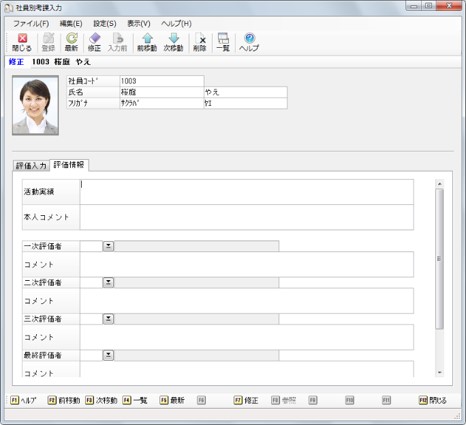Viewport: 466px width, 425px height.
Task: Expand the 二次評価者 dropdown arrow
Action: pos(108,283)
